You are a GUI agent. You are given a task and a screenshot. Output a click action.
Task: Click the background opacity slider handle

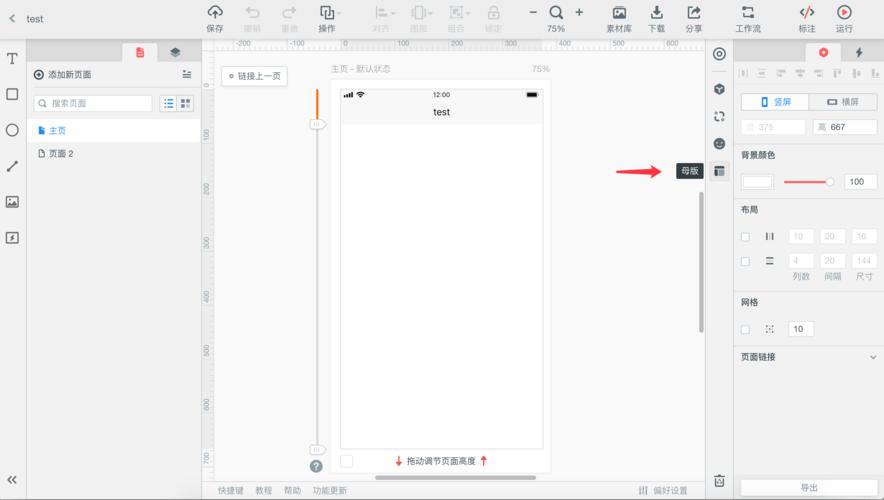[830, 182]
